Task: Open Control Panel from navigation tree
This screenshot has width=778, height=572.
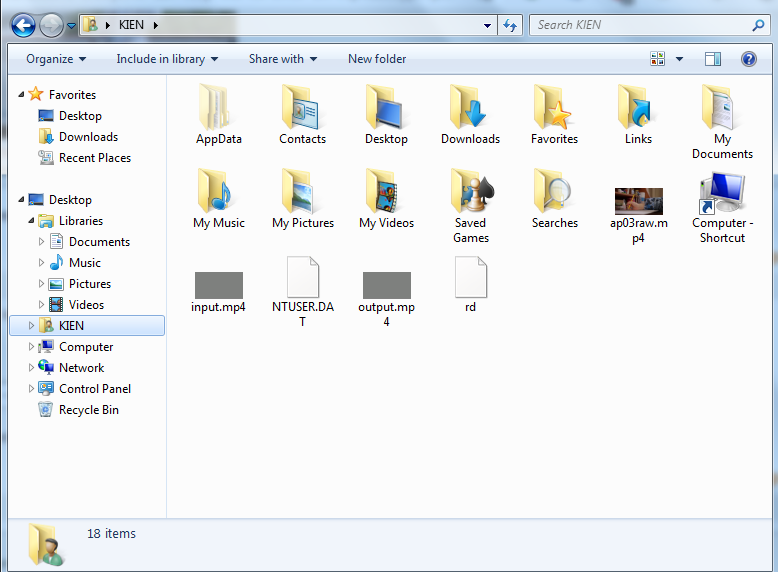Action: [x=84, y=388]
